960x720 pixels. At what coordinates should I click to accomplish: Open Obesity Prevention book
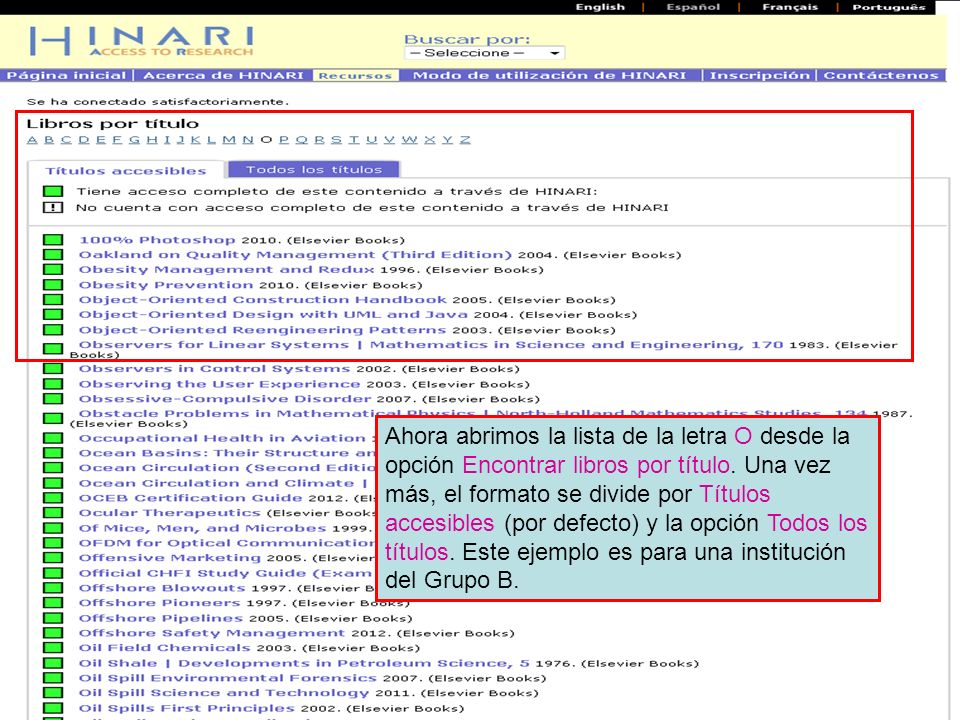coord(166,285)
